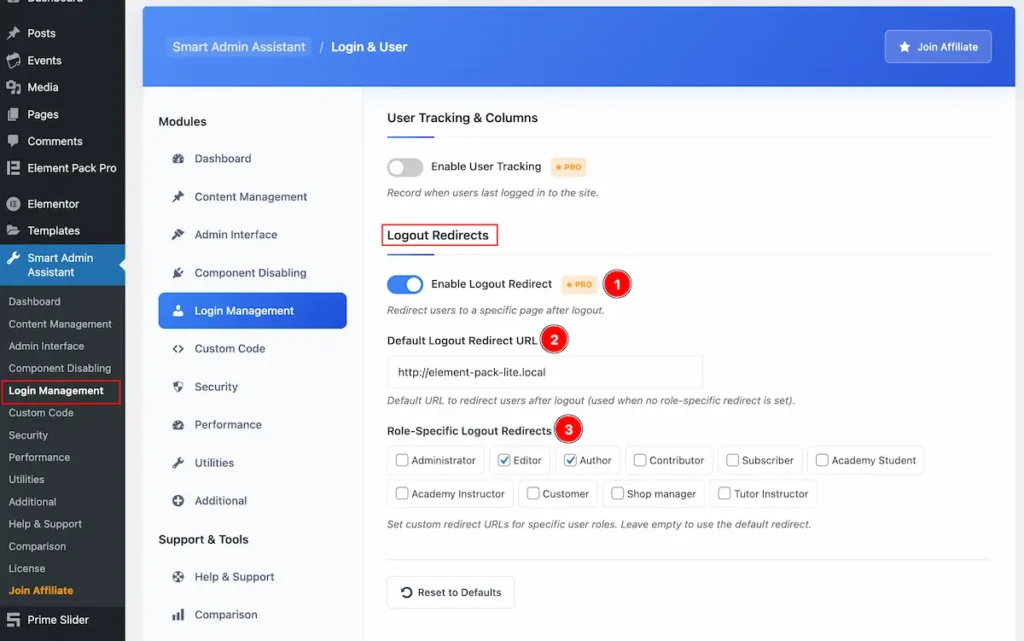1024x641 pixels.
Task: Check the Subscriber role checkbox
Action: click(733, 460)
